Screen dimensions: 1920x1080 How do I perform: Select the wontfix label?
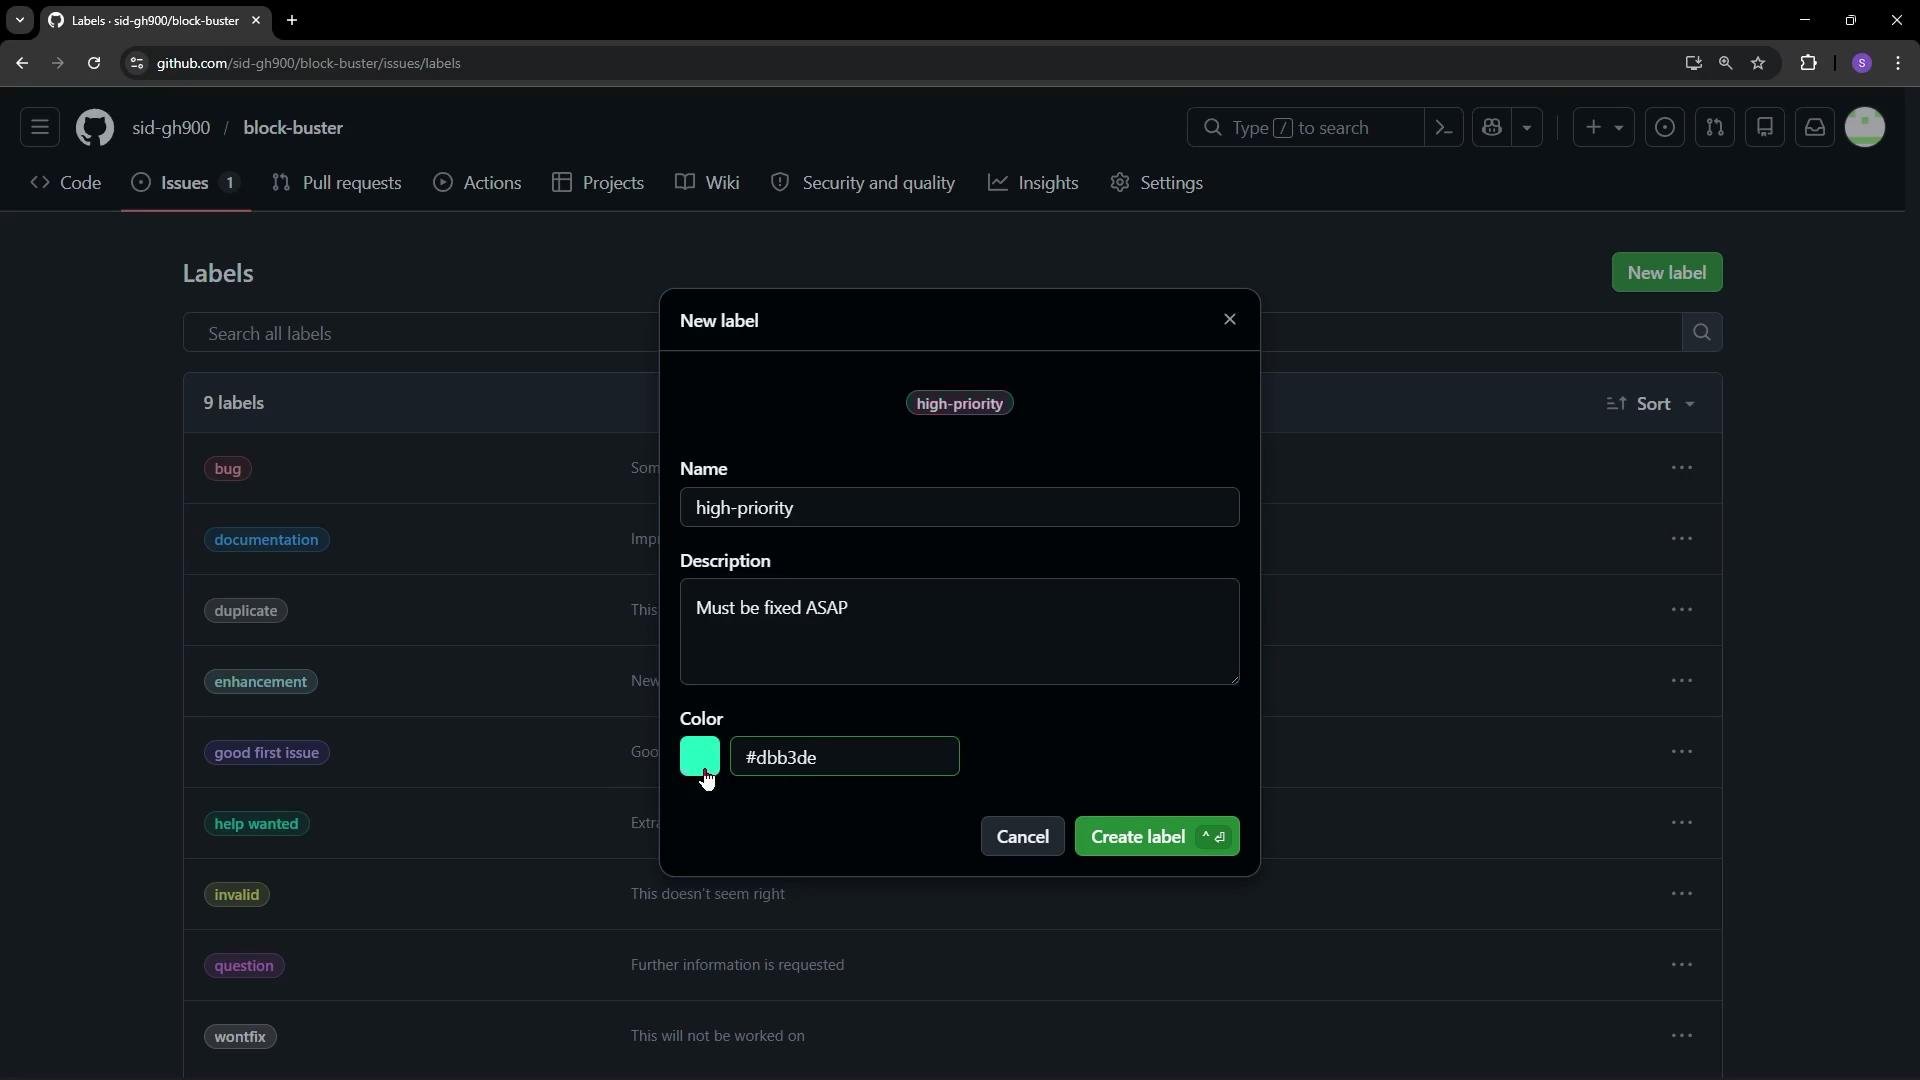pyautogui.click(x=240, y=1037)
